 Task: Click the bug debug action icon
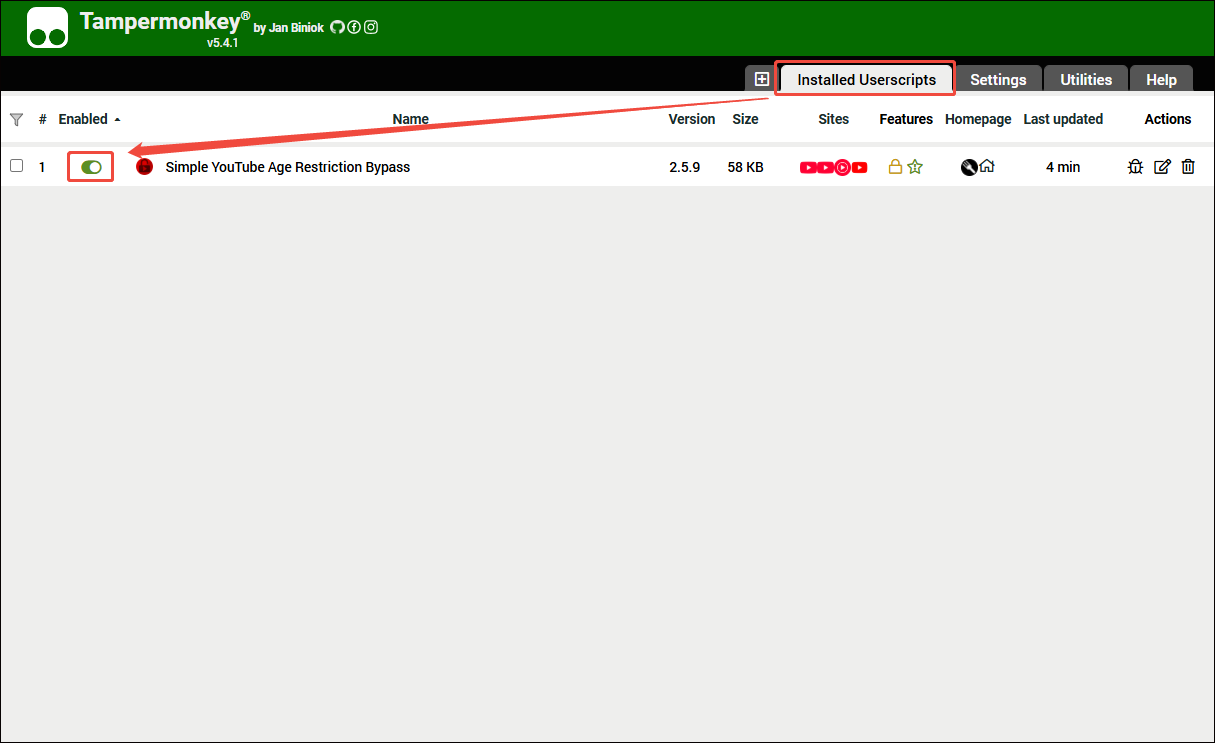(1135, 167)
